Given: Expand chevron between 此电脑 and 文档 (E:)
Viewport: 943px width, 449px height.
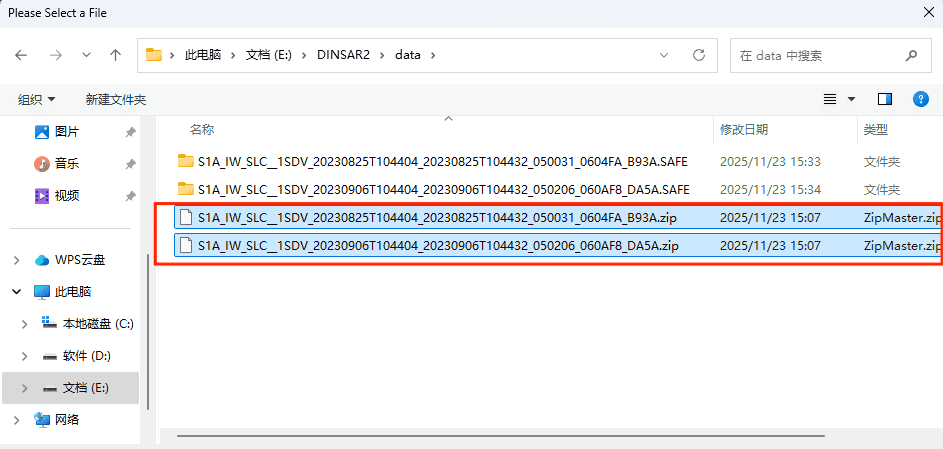Looking at the screenshot, I should click(x=233, y=55).
